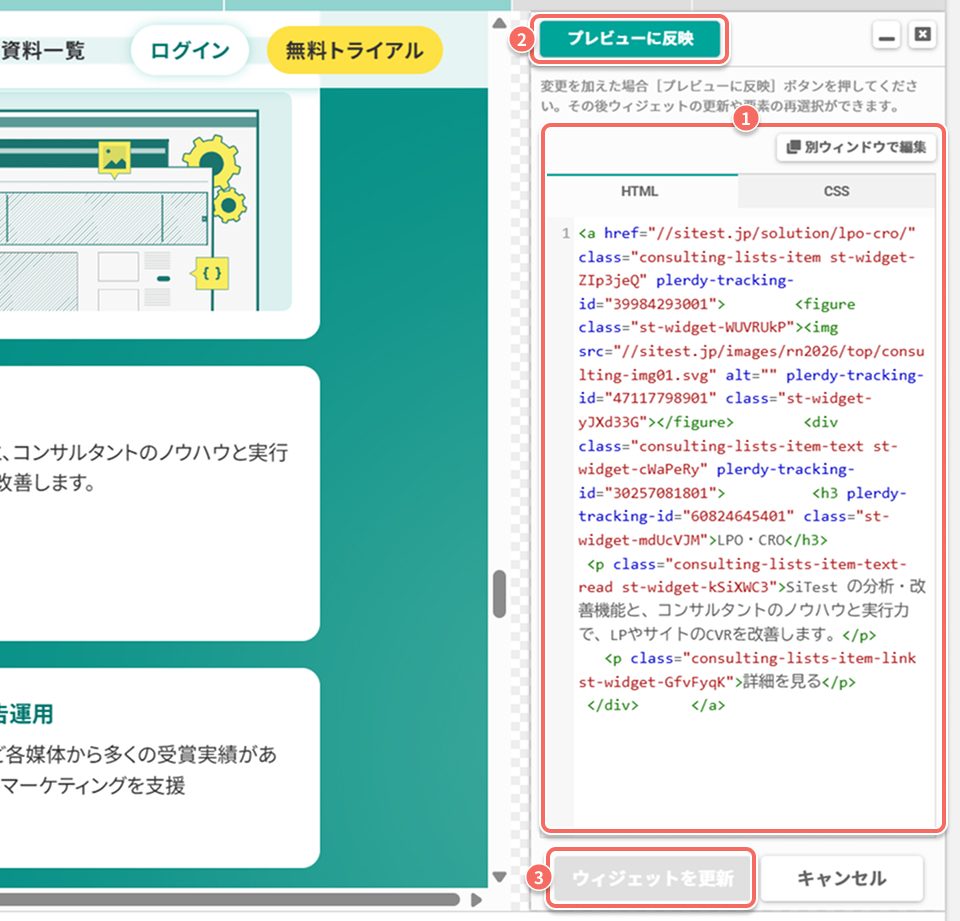Minimize the widget editor panel
This screenshot has width=960, height=921.
(x=886, y=36)
